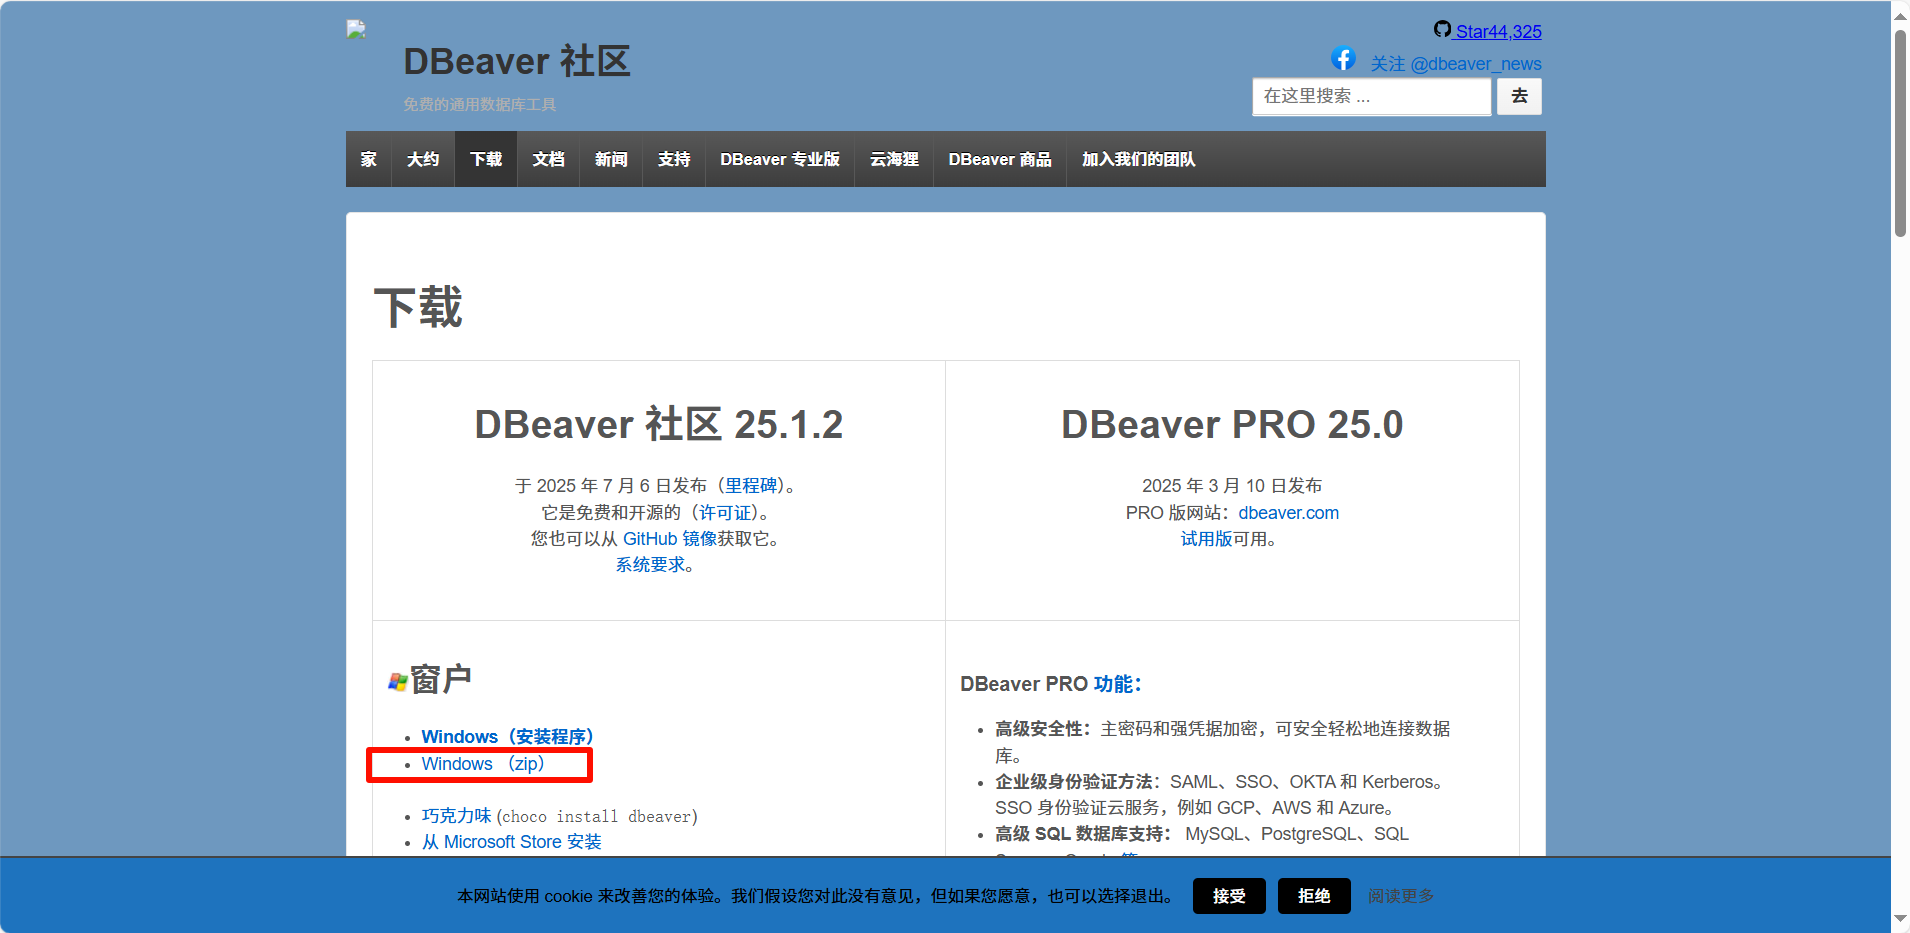Open the GitHub 镜像 link
Screen dimensions: 1910x933
point(670,539)
